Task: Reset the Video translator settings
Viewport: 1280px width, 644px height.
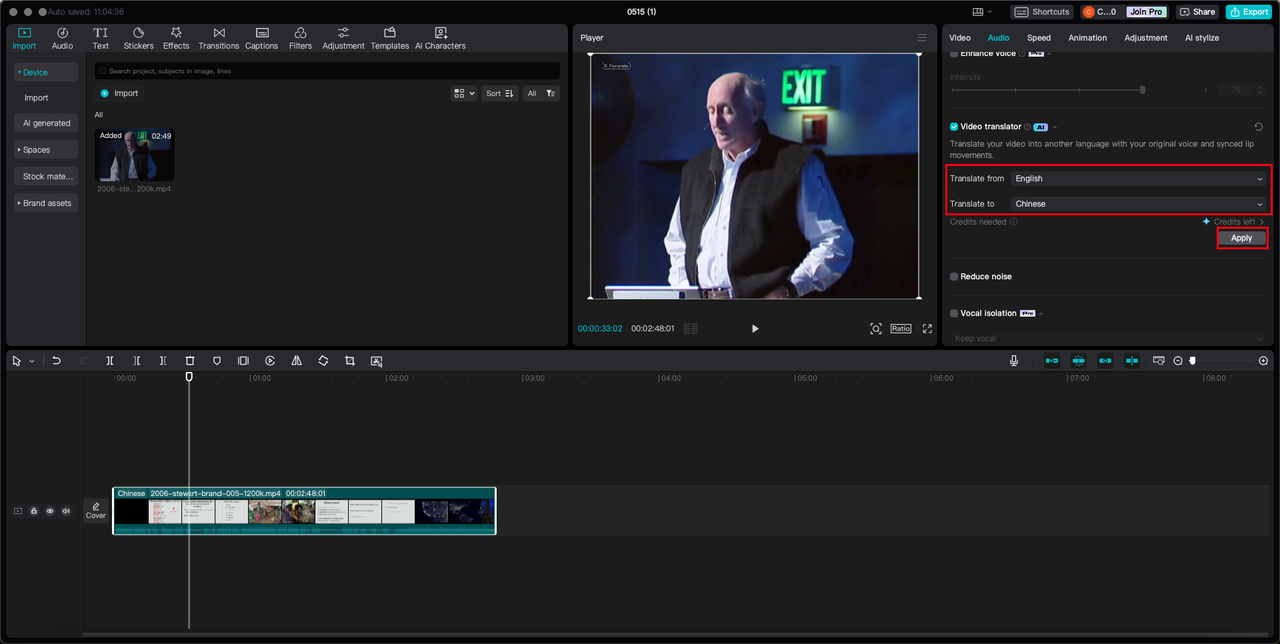Action: pos(1259,127)
